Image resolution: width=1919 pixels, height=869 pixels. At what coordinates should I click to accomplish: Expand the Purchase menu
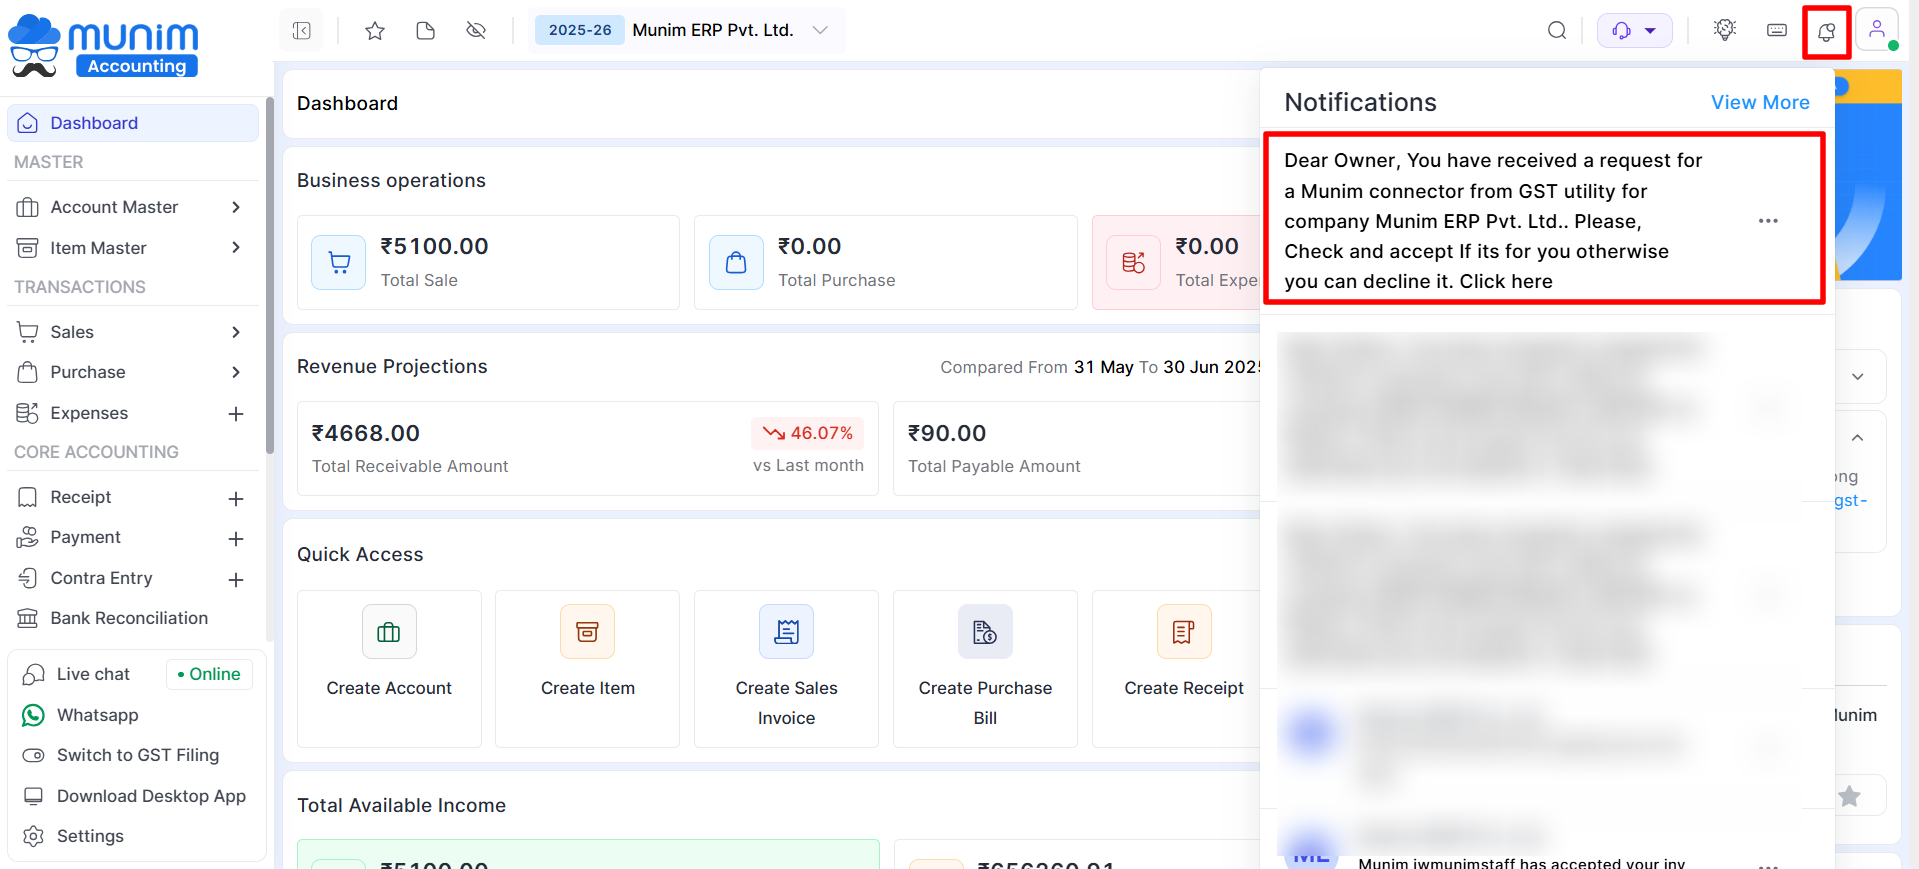(236, 372)
